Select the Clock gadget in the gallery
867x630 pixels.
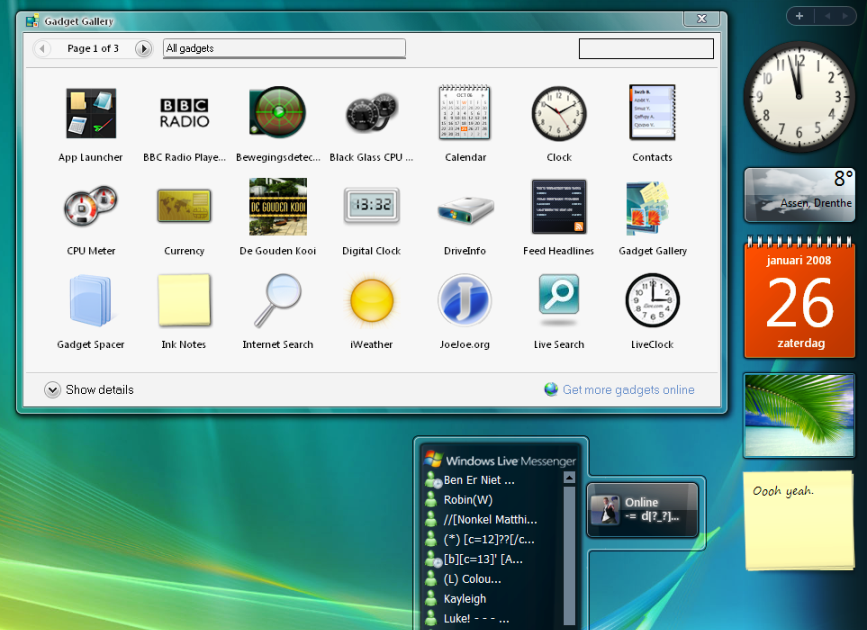click(x=559, y=113)
